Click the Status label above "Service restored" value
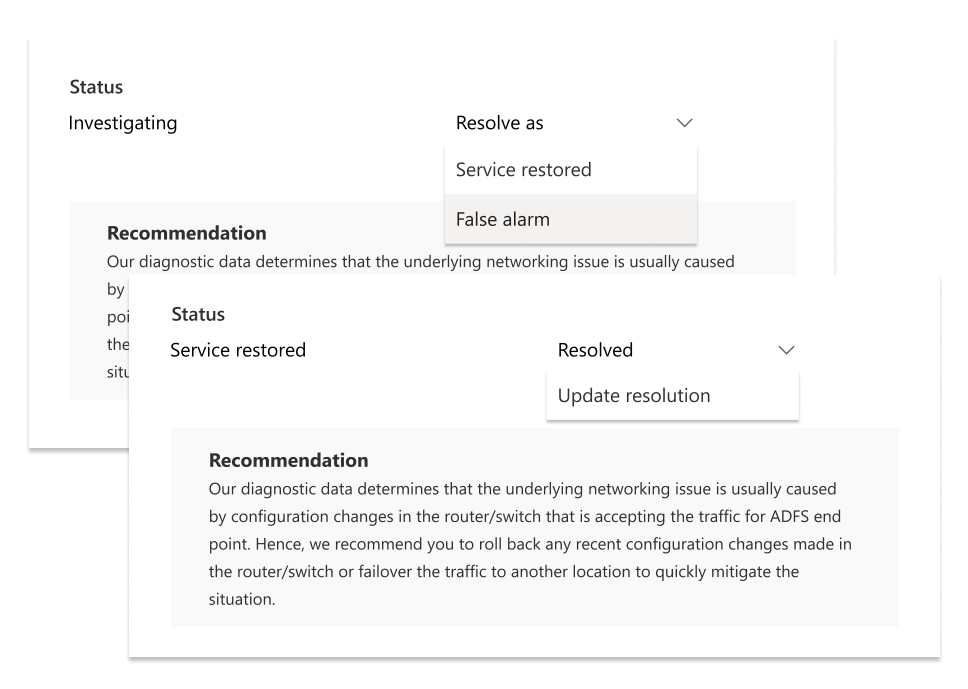This screenshot has height=689, width=968. [x=196, y=314]
